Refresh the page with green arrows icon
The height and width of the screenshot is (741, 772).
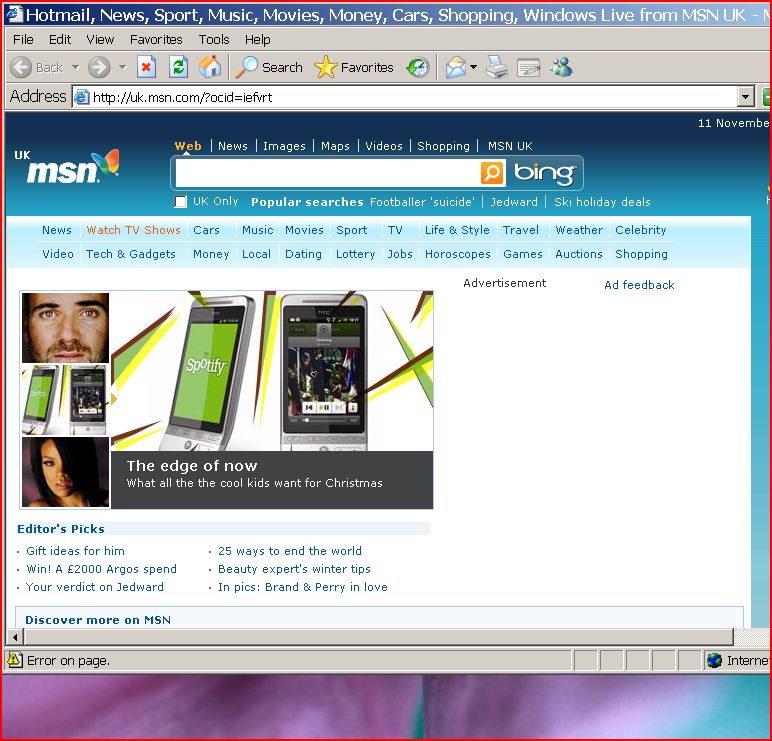tap(178, 67)
